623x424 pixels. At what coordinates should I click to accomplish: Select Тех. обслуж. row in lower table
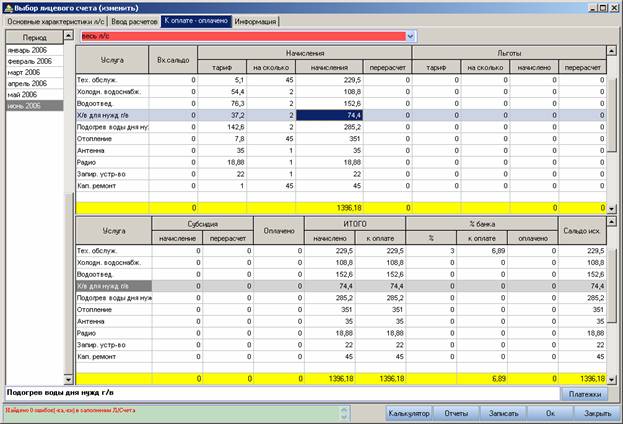click(x=341, y=251)
